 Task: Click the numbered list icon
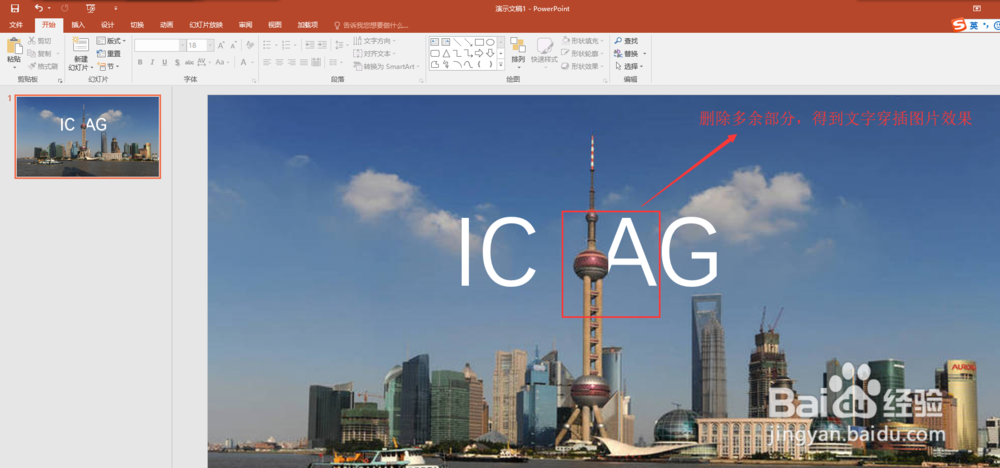click(286, 45)
